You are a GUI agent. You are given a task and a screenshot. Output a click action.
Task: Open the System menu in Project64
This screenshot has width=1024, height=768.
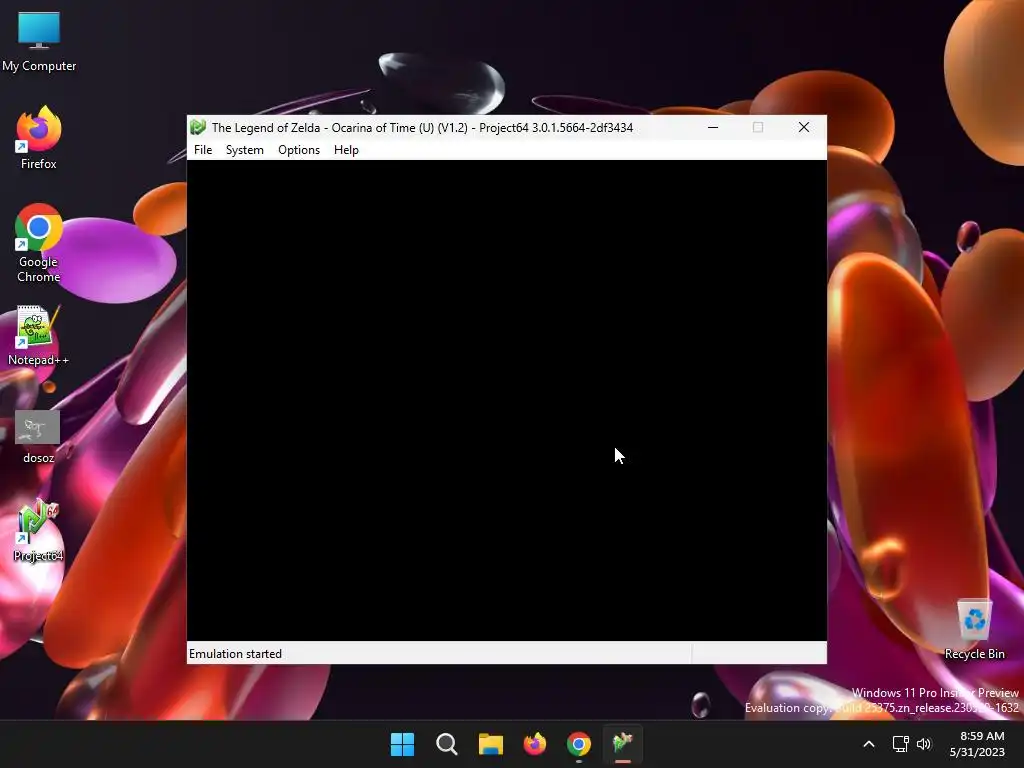pos(245,150)
